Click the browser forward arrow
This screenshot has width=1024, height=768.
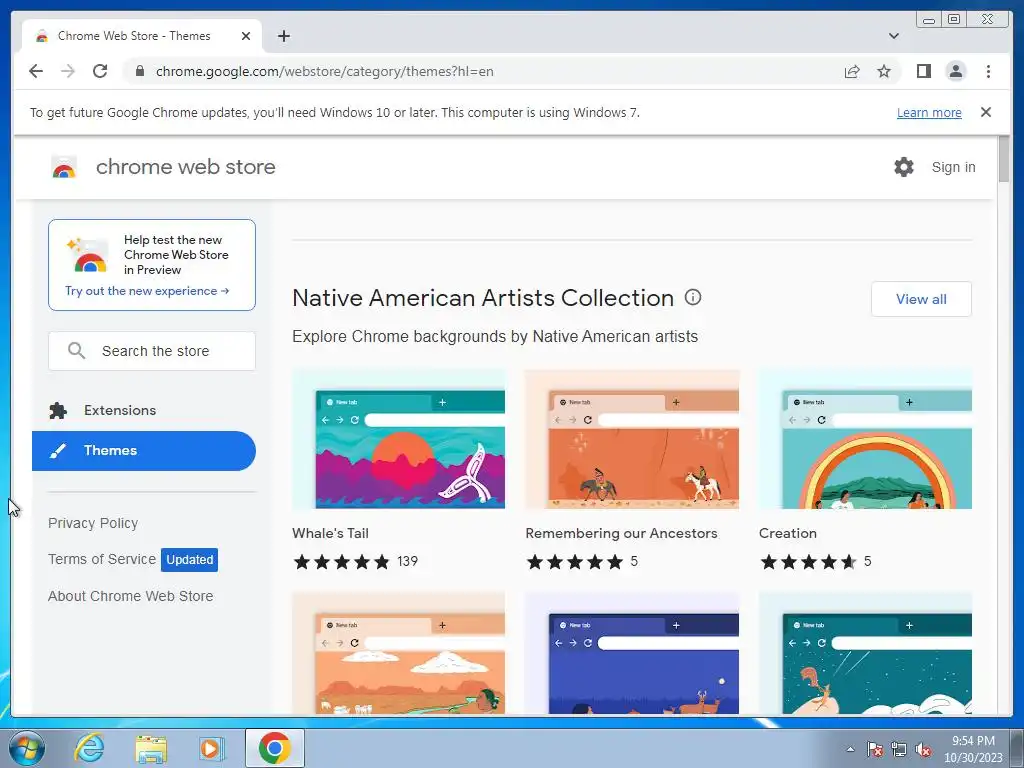coord(68,71)
